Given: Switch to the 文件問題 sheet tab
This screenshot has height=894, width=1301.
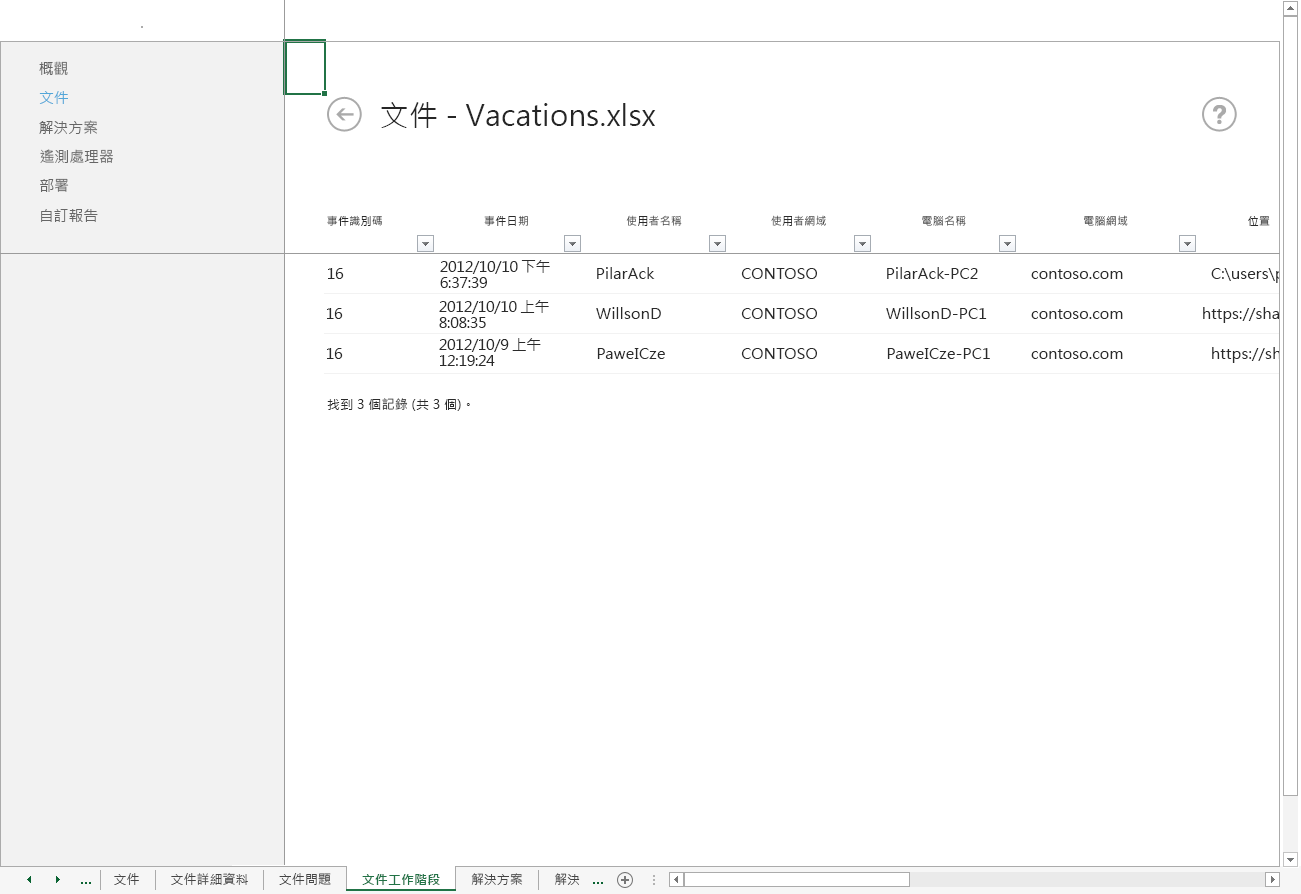Looking at the screenshot, I should click(305, 880).
